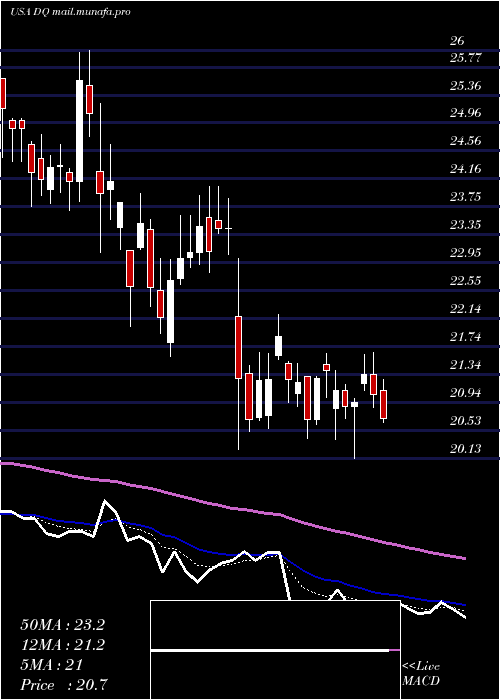Click the white MACD box outline
Screen dimensions: 500x700
coord(275,650)
